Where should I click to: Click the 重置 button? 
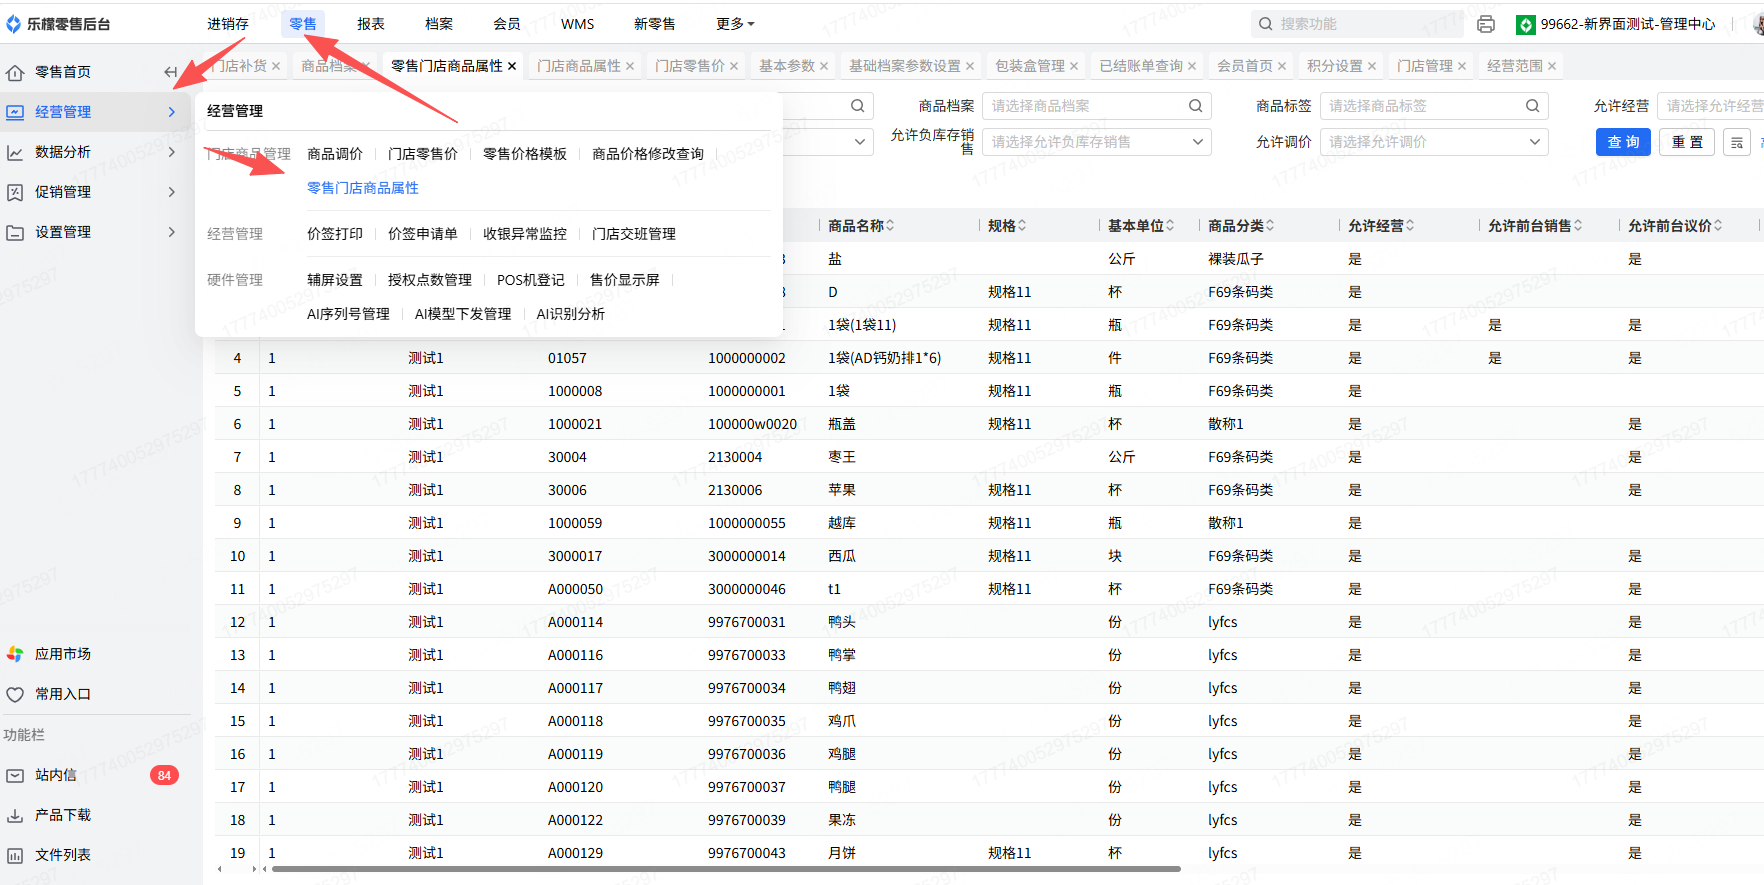1688,142
